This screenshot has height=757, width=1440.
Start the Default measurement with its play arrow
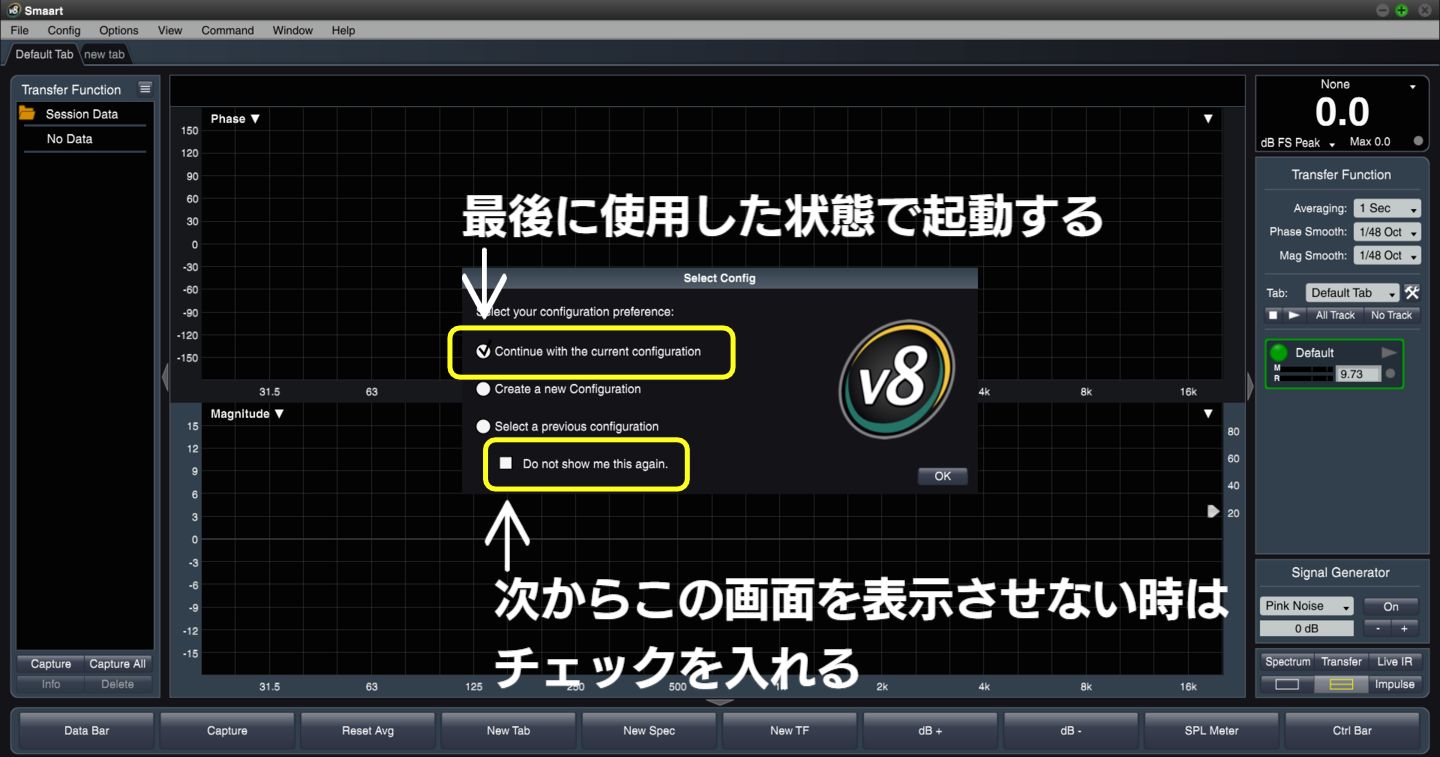click(1389, 352)
